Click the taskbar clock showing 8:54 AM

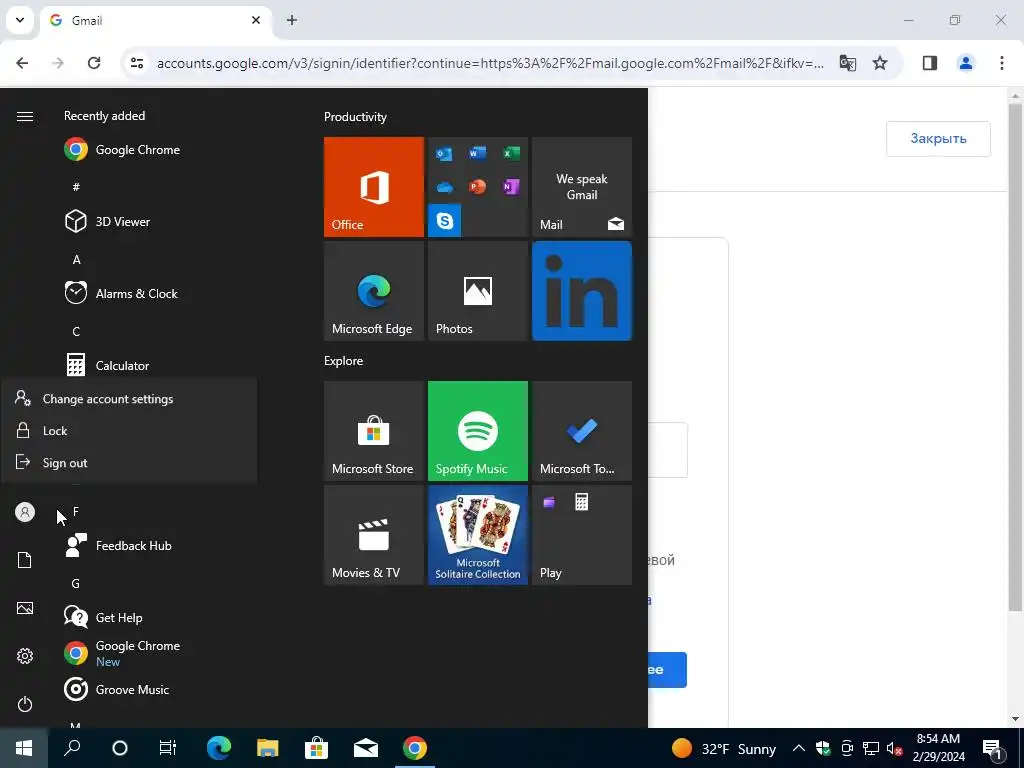click(938, 748)
